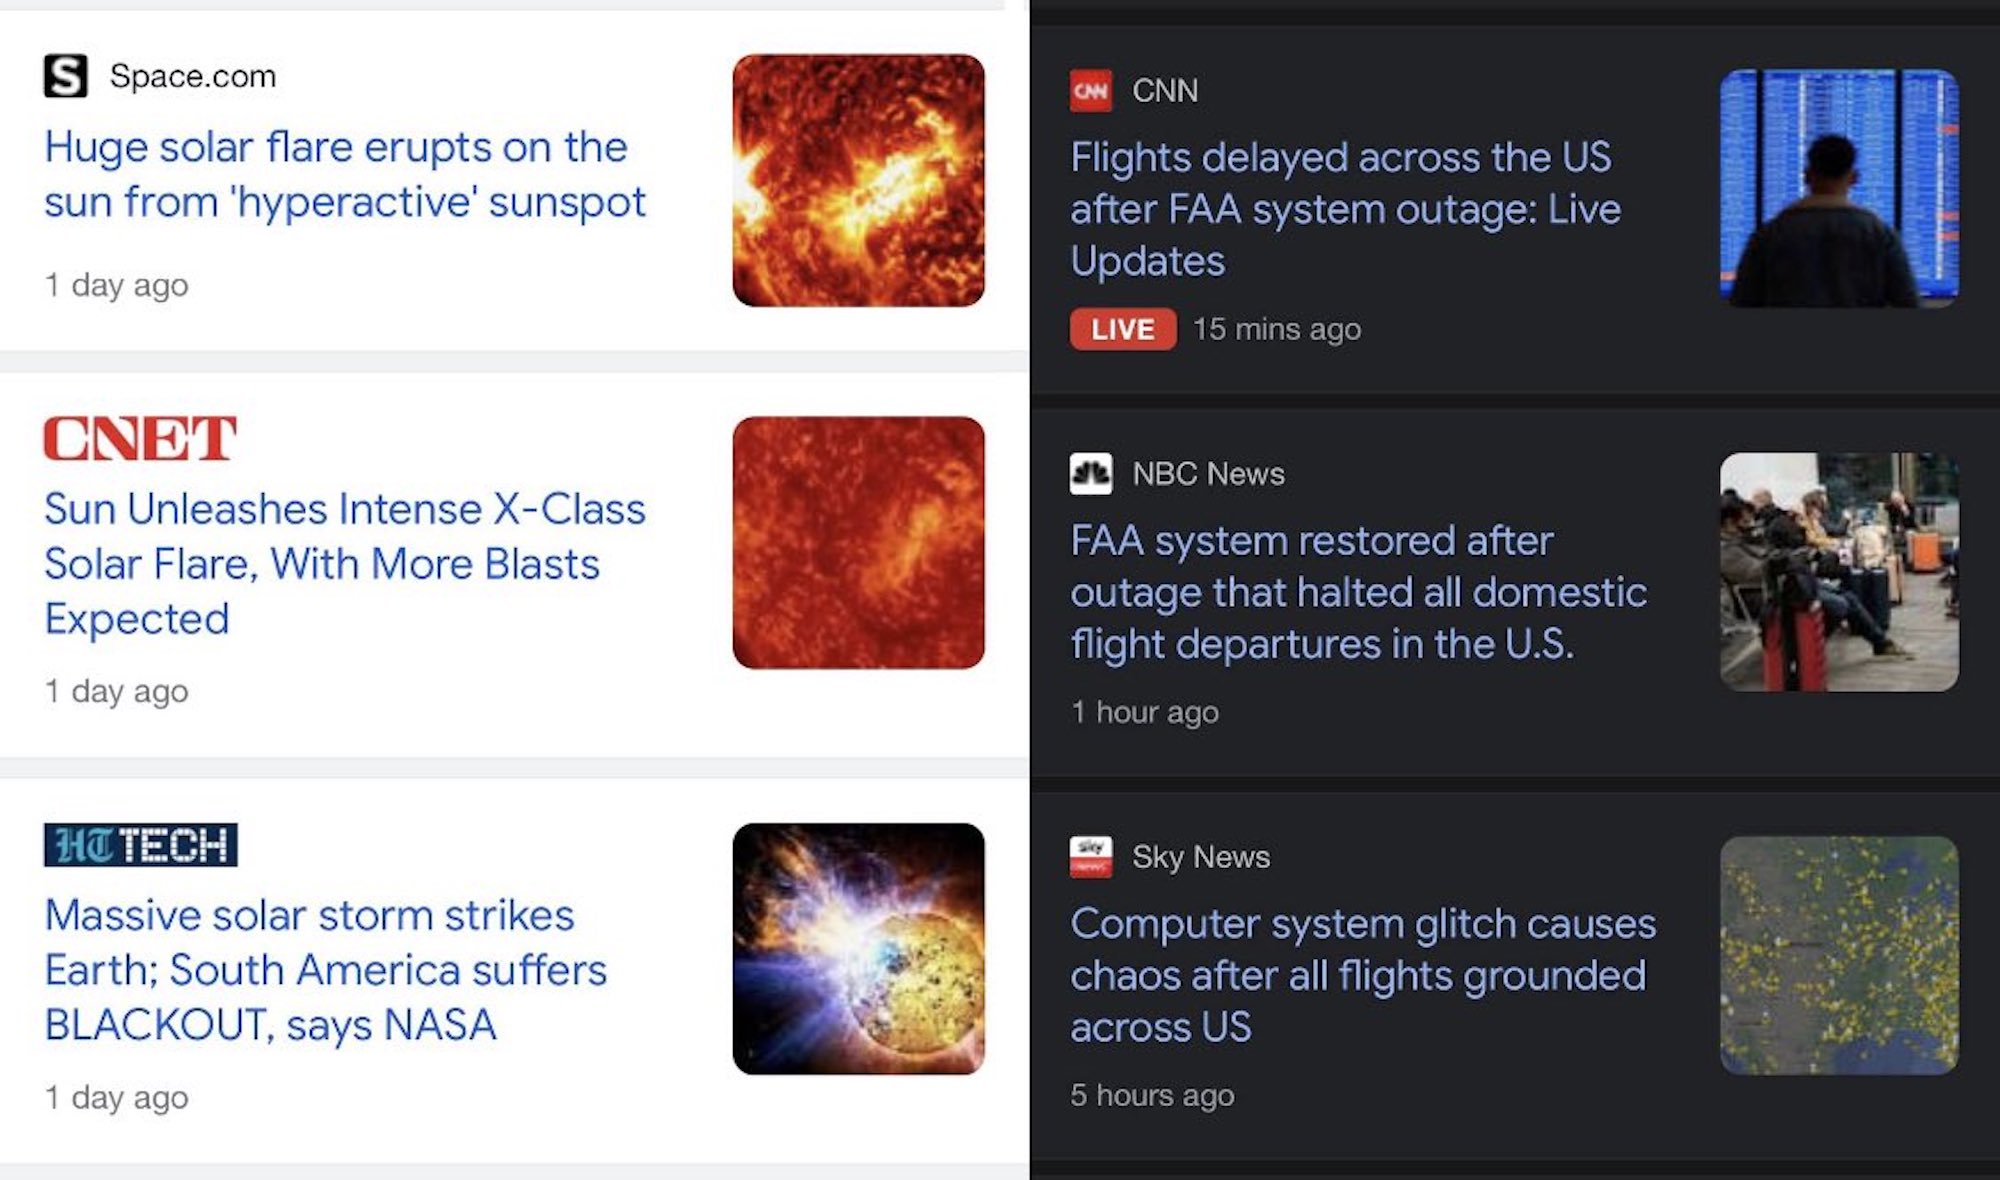Click the waiting passengers thumbnail
Viewport: 2000px width, 1180px height.
tap(1839, 572)
